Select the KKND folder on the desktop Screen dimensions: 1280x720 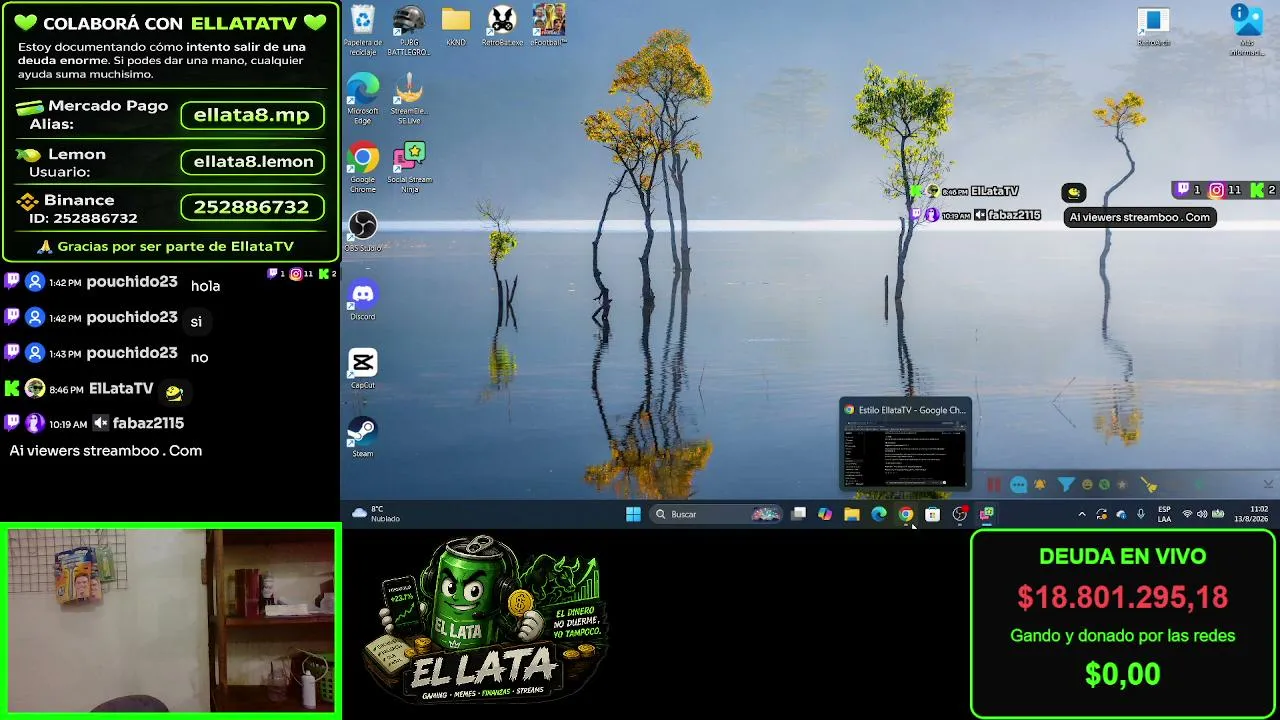pyautogui.click(x=456, y=27)
